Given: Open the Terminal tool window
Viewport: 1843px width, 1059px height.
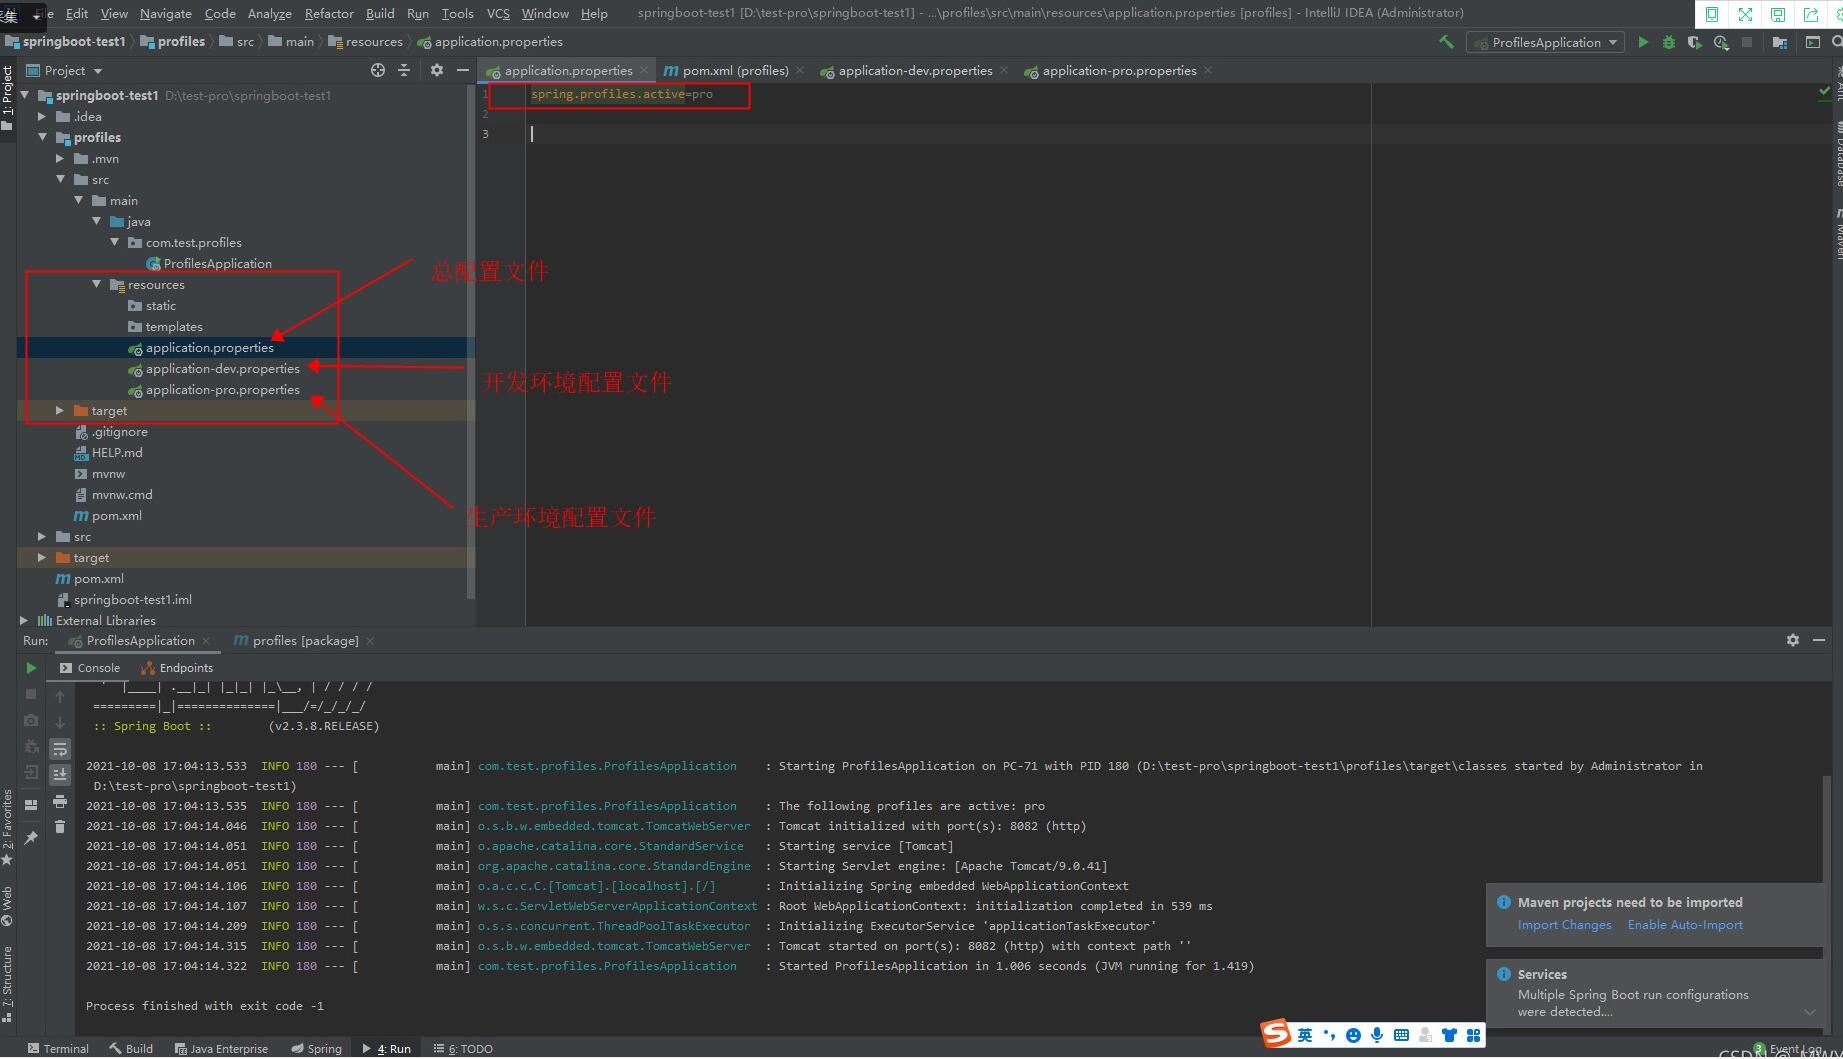Looking at the screenshot, I should (58, 1048).
